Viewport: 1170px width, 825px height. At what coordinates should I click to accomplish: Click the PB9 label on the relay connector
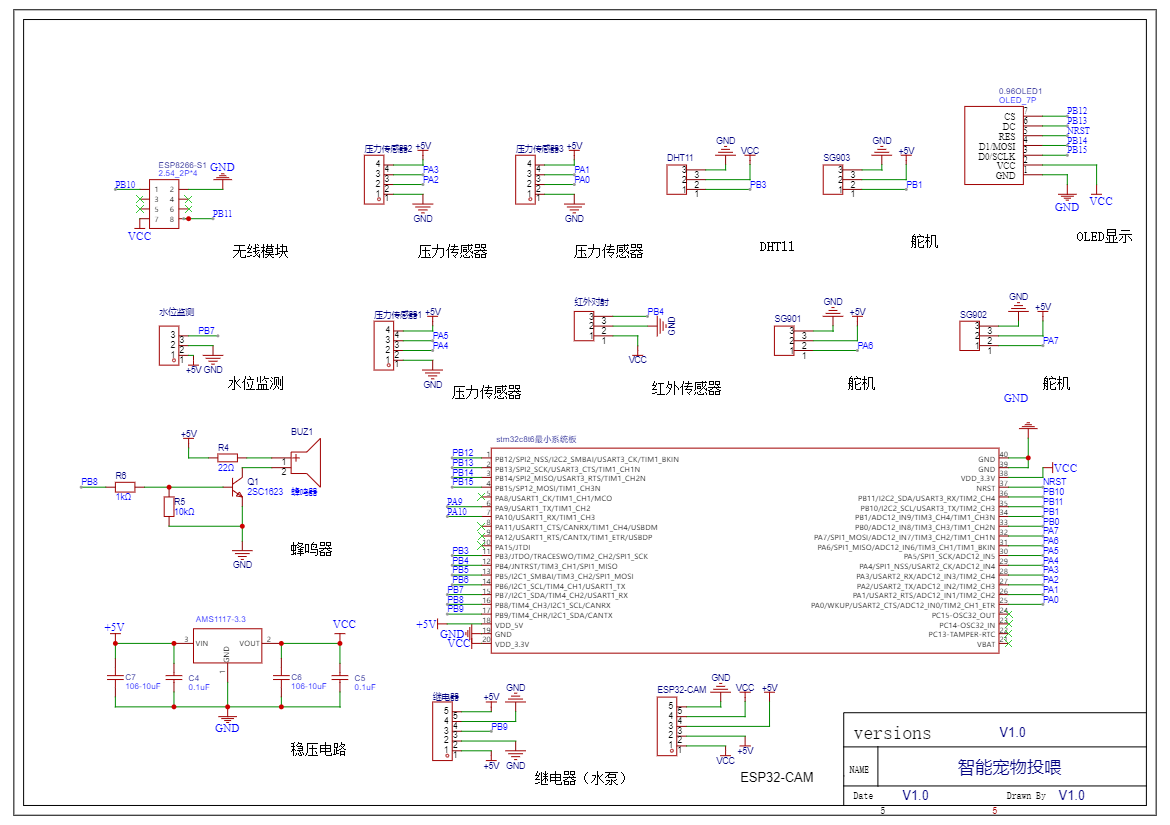coord(499,726)
